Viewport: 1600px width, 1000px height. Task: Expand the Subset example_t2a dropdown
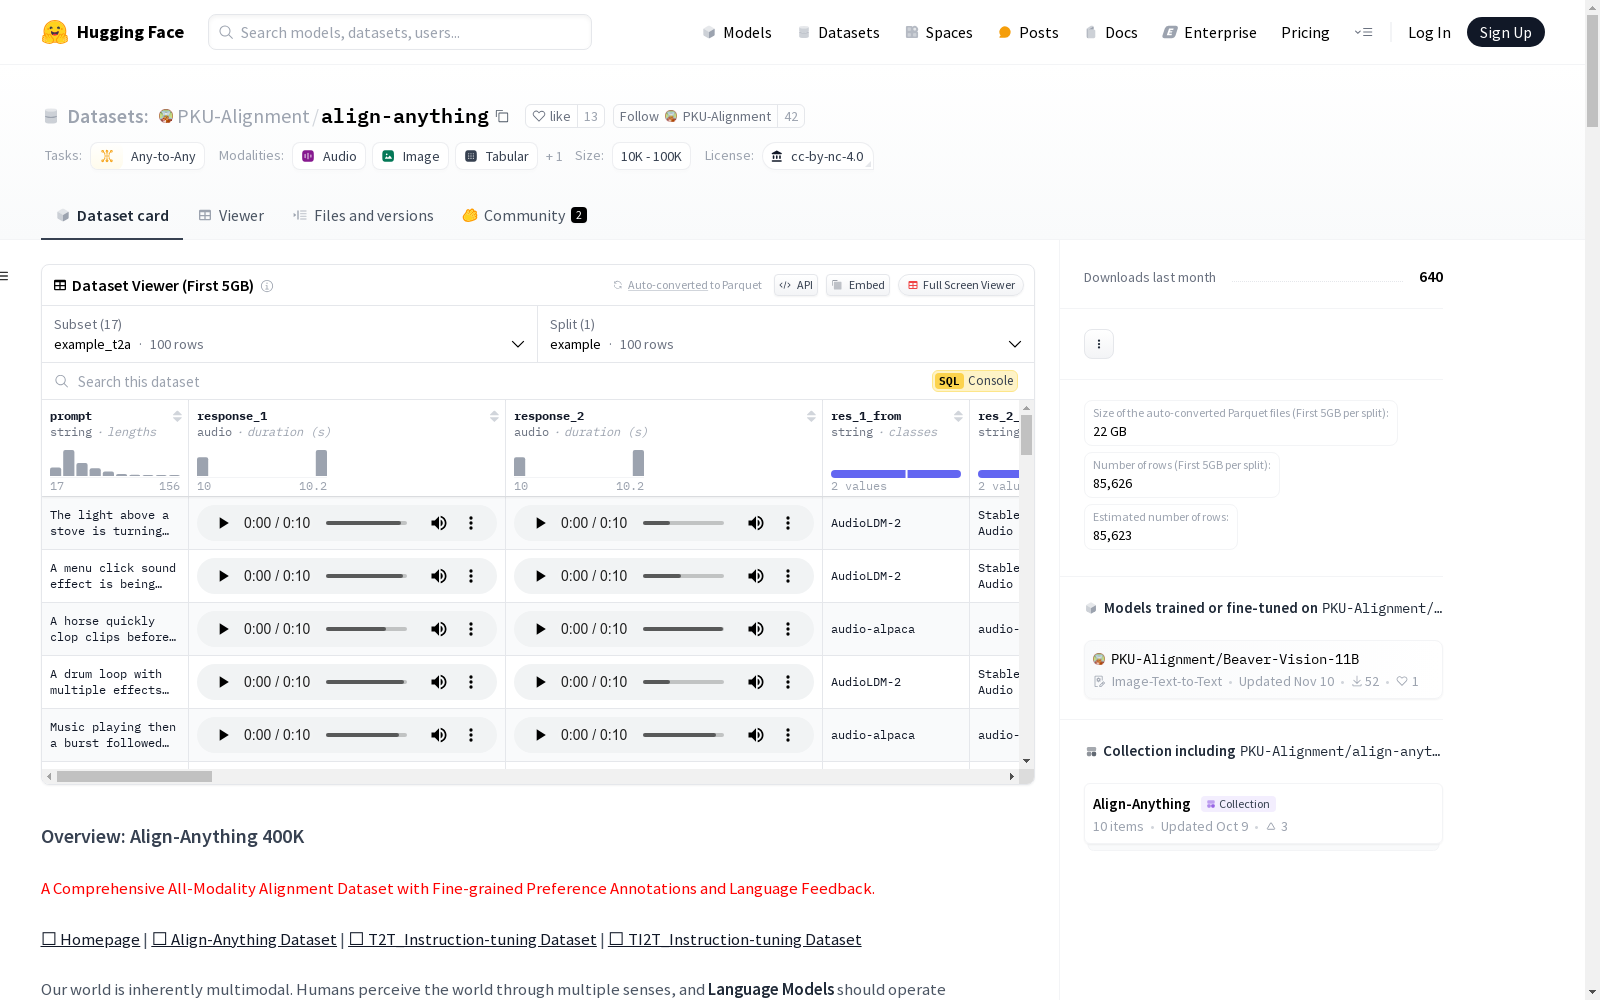pos(290,334)
